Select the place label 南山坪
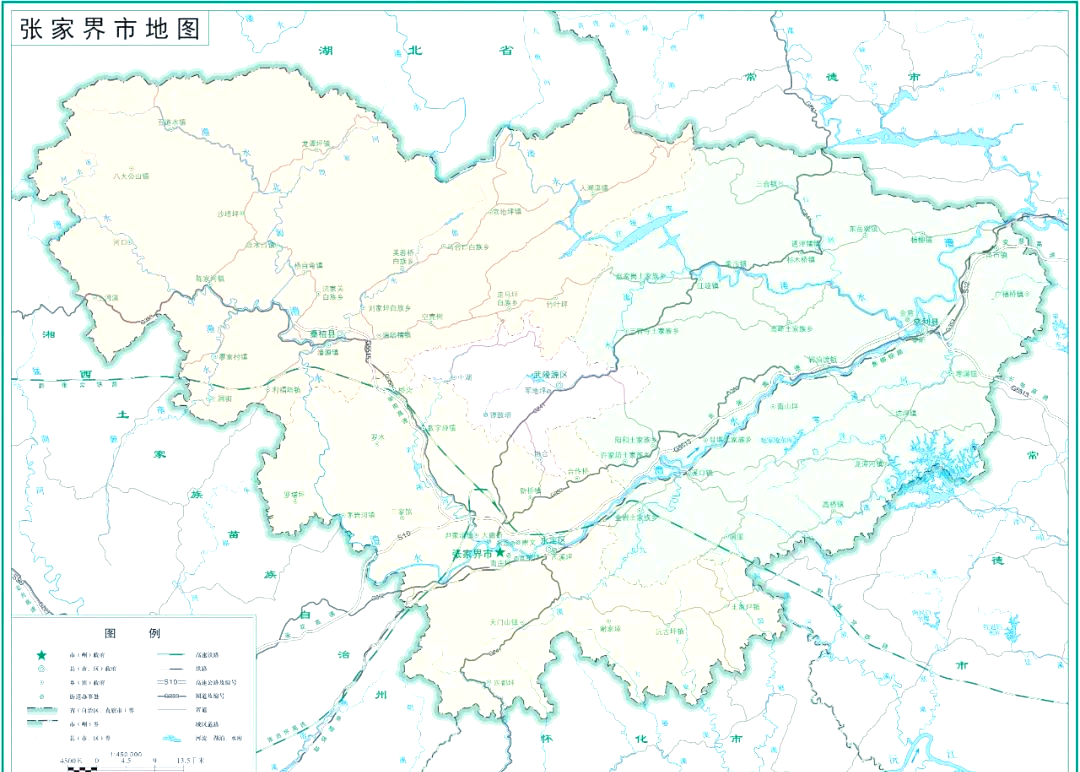The image size is (1080, 772). point(787,406)
